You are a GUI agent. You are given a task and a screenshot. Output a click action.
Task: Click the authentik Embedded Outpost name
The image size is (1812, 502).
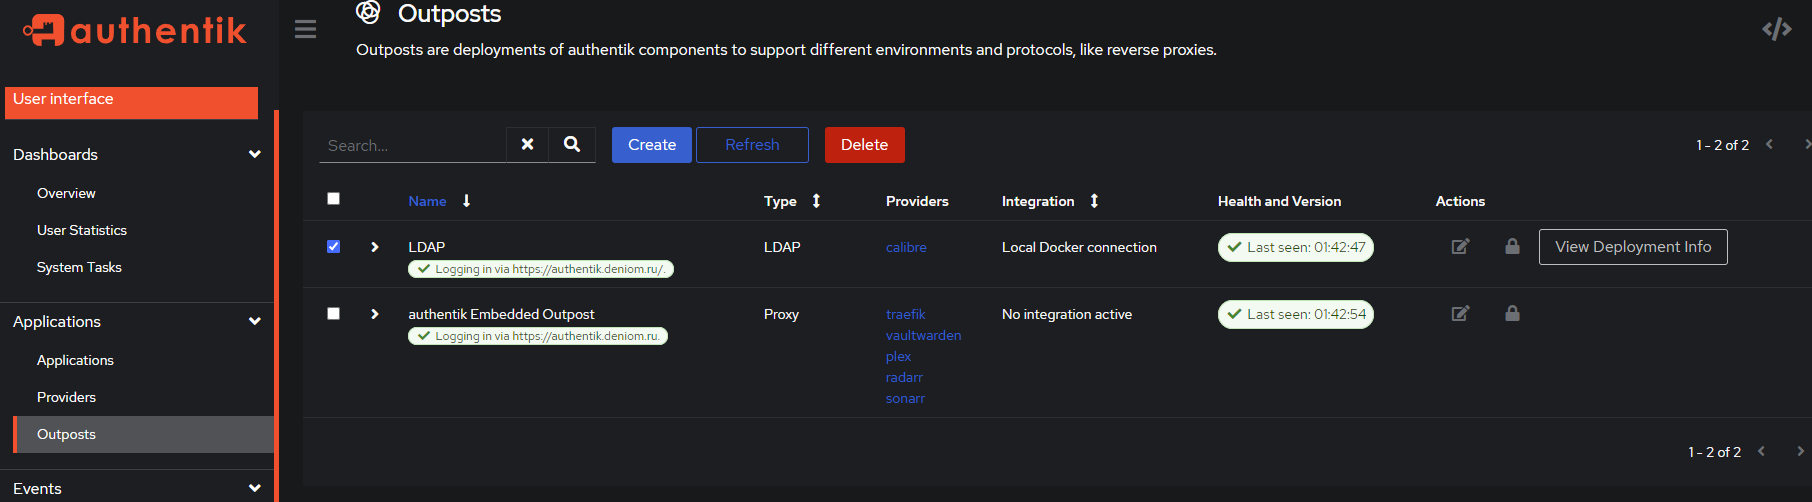point(501,314)
